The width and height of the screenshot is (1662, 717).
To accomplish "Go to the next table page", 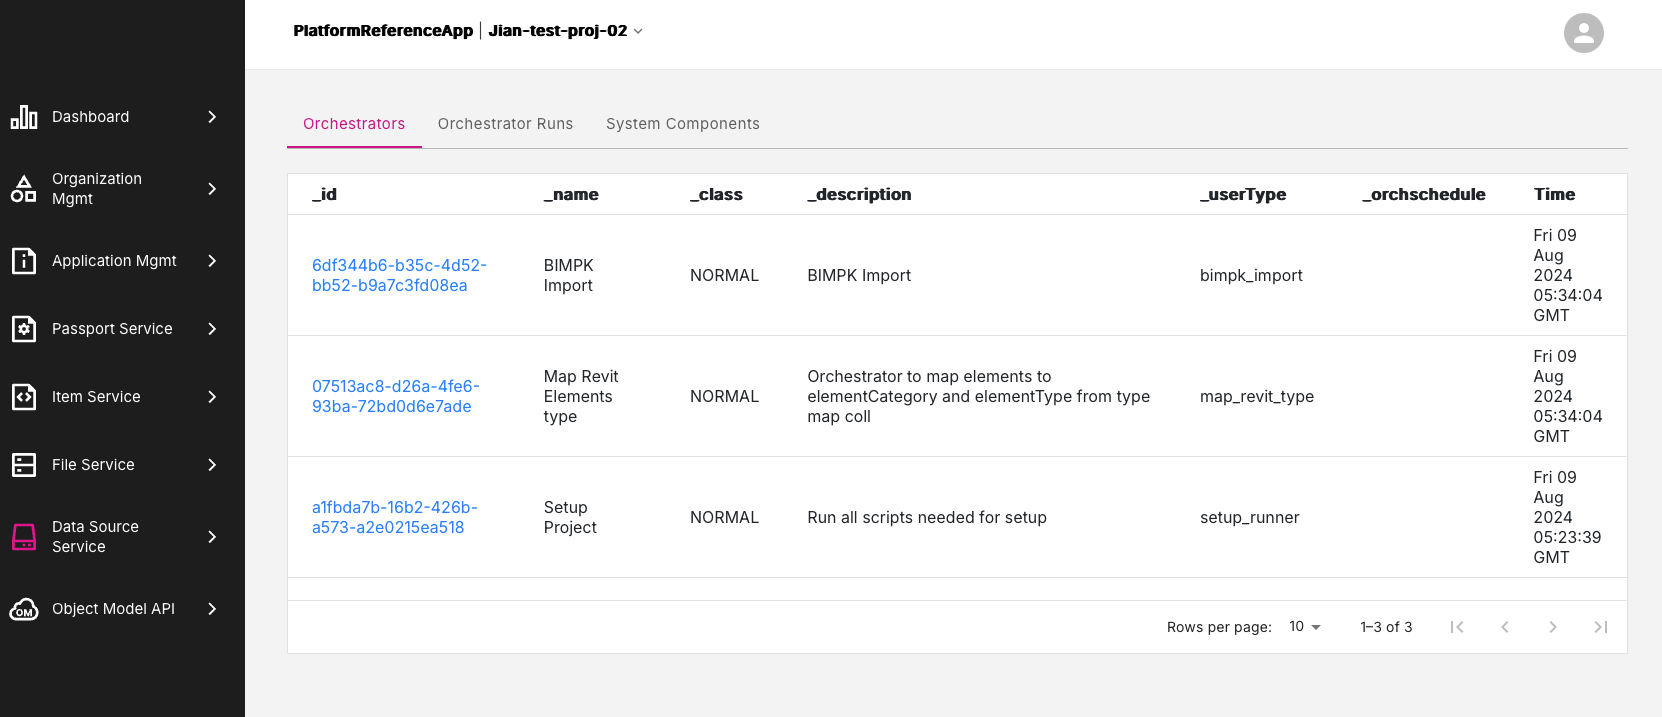I will [1552, 627].
